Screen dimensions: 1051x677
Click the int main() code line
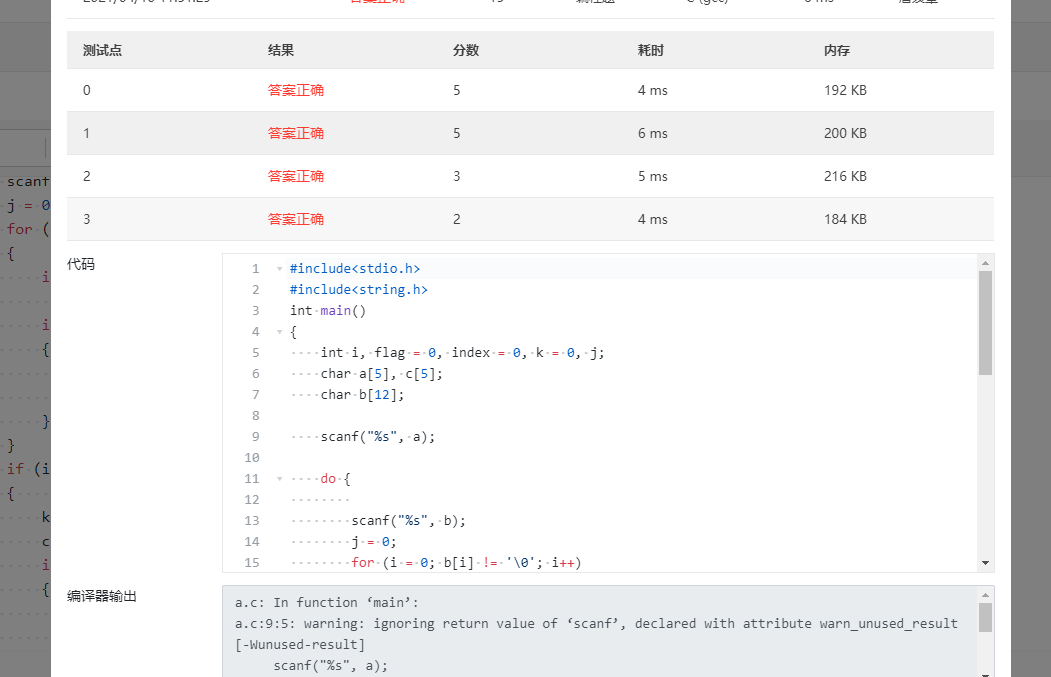tap(328, 310)
